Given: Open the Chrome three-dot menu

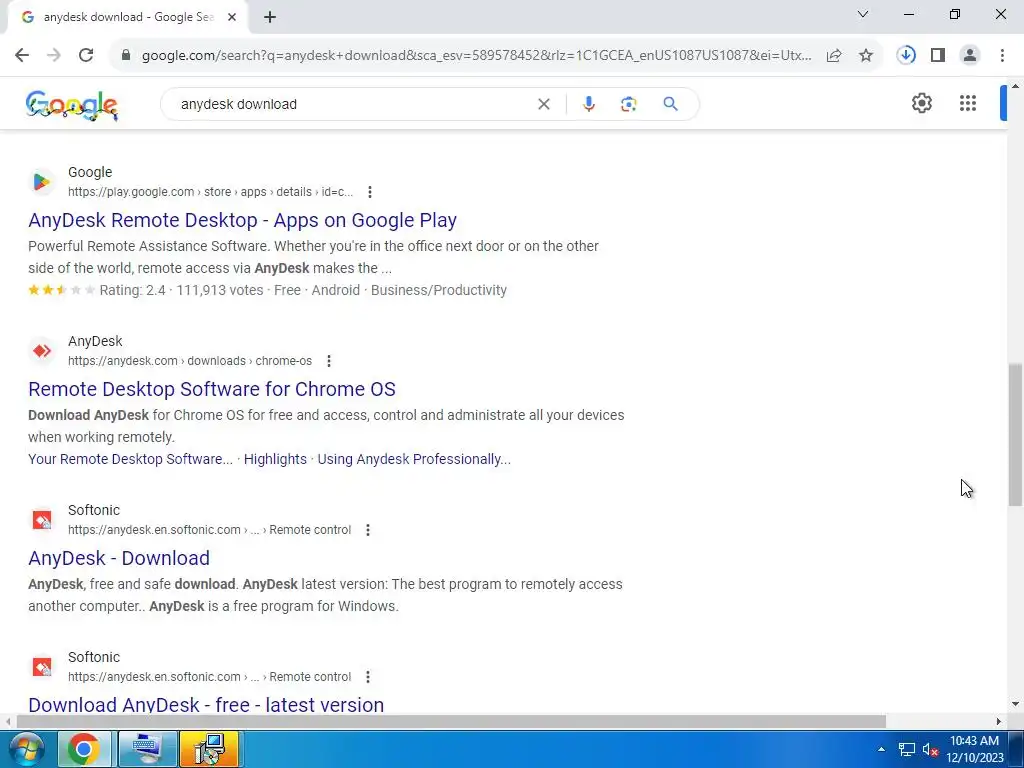Looking at the screenshot, I should point(1002,56).
